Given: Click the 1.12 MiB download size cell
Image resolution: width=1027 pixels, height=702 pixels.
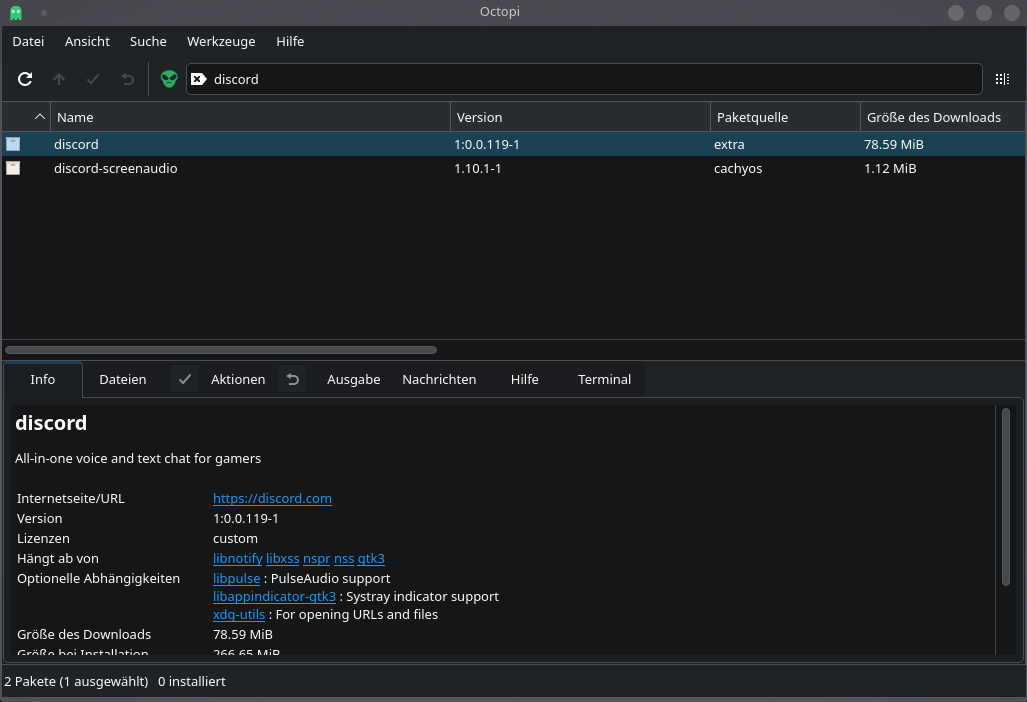Looking at the screenshot, I should pyautogui.click(x=890, y=168).
